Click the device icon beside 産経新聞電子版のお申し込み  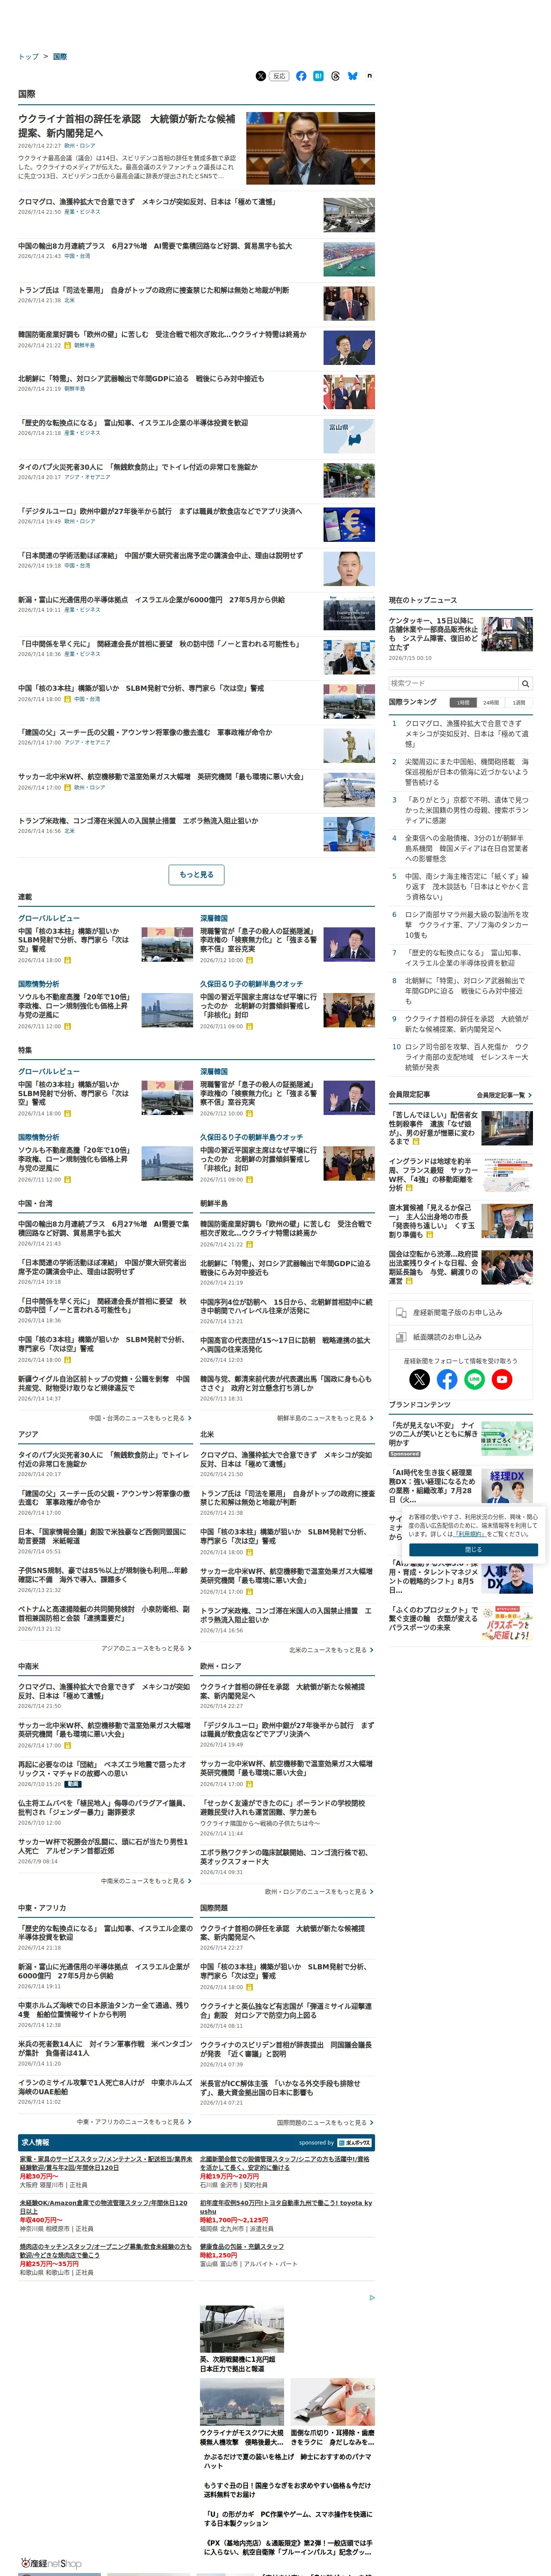pyautogui.click(x=401, y=1312)
